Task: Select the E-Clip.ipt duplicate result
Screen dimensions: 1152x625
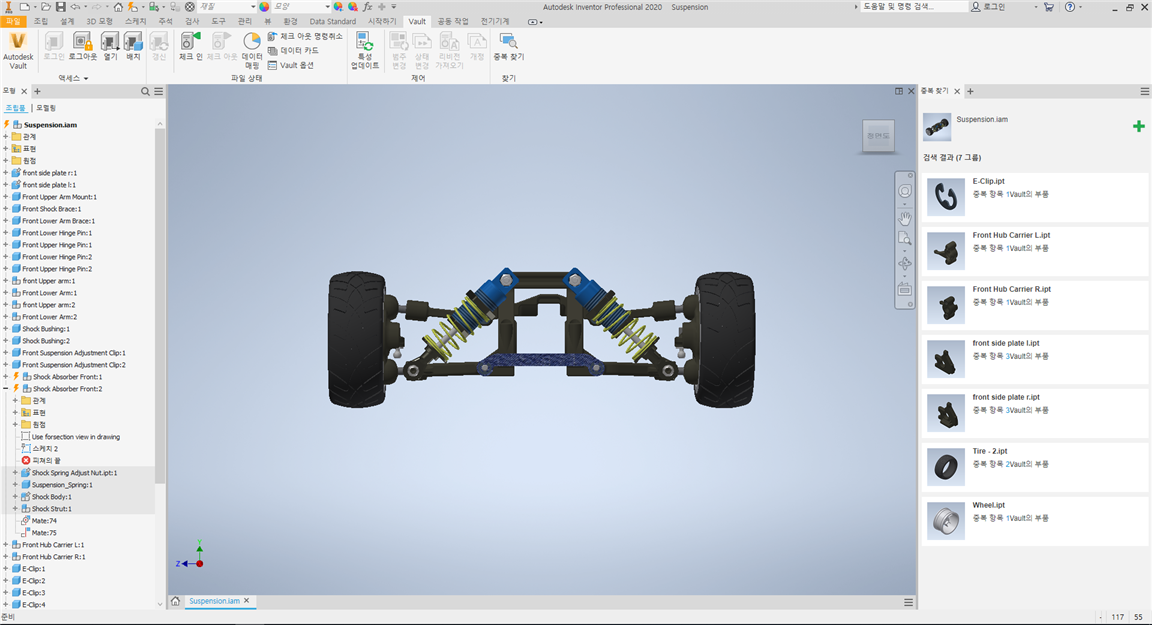Action: 1035,197
